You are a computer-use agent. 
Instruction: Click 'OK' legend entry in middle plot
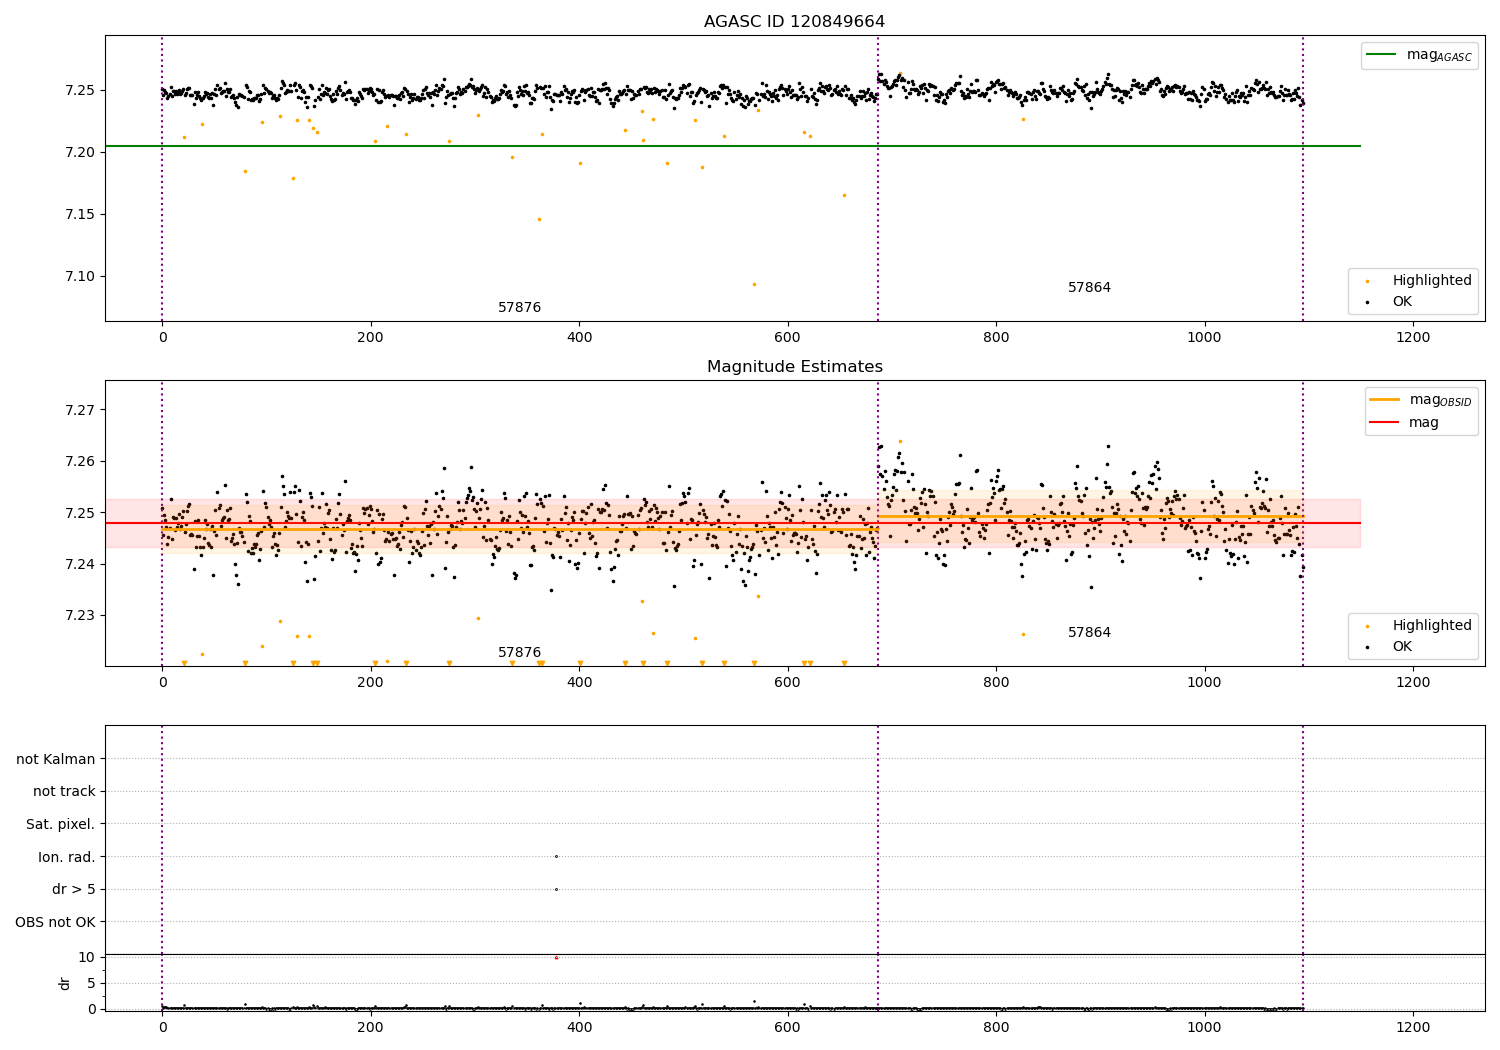tap(1402, 646)
